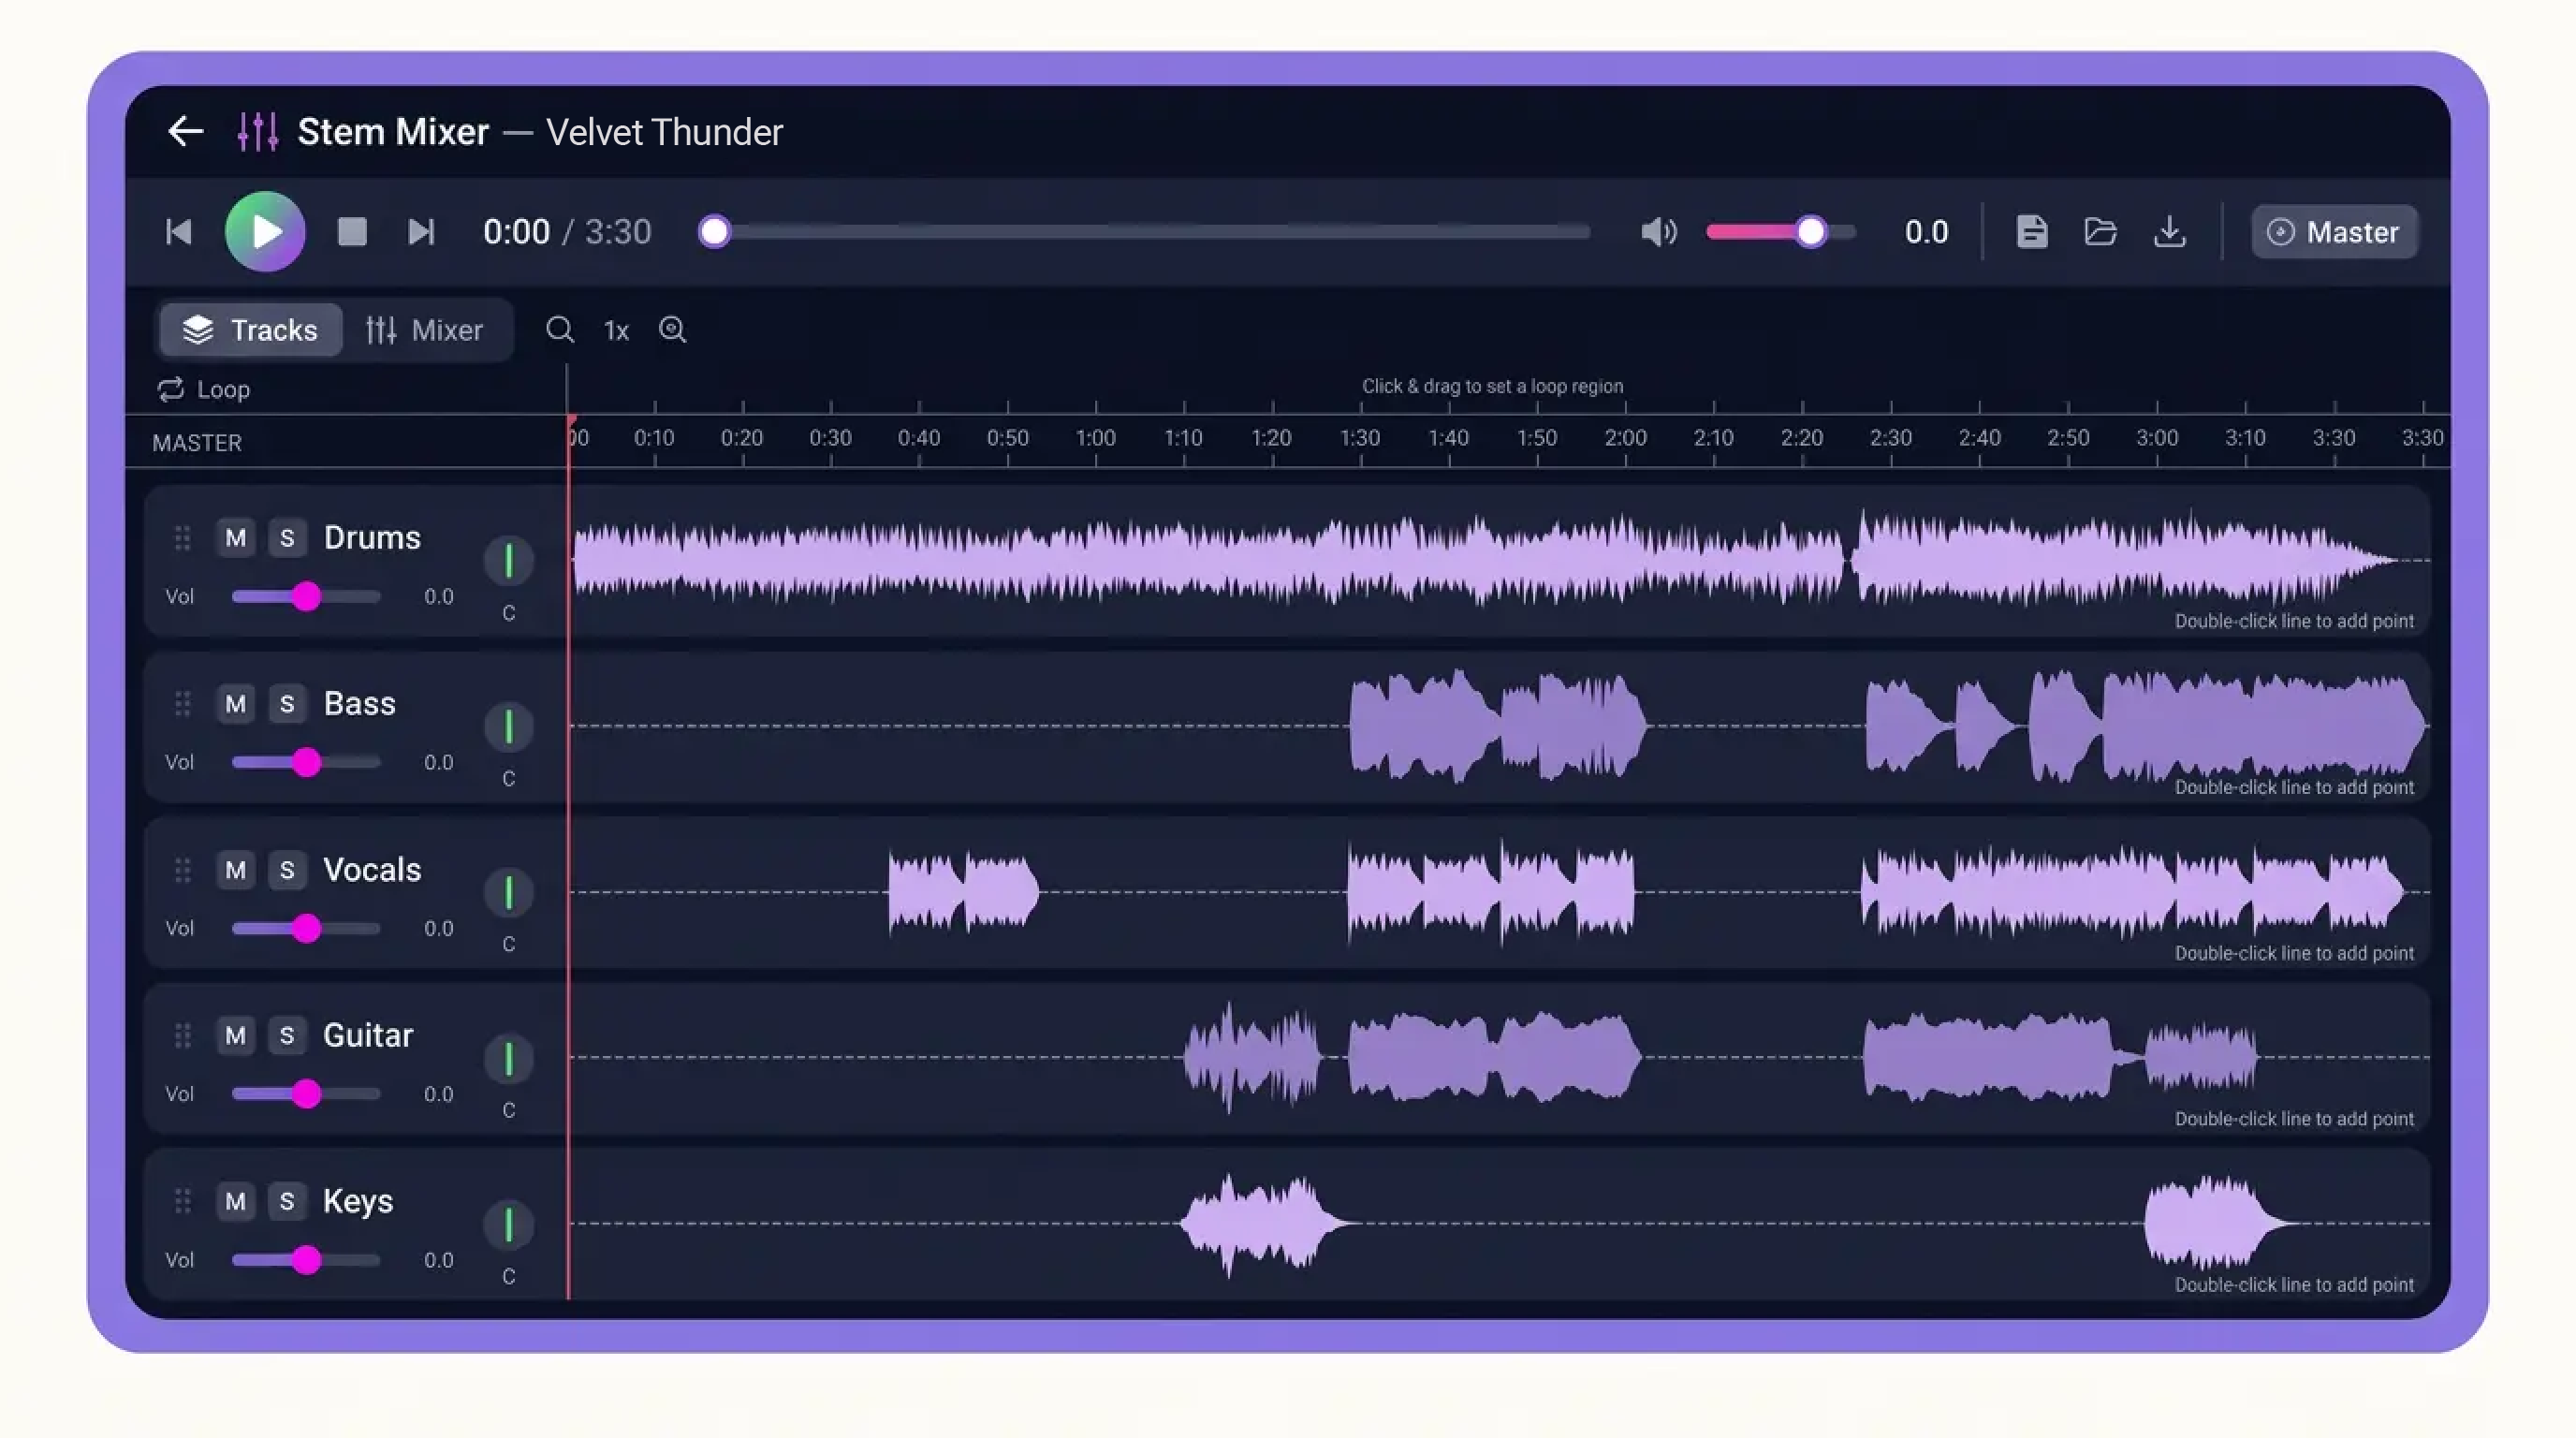The image size is (2576, 1438).
Task: Adjust the Keys volume slider
Action: click(x=306, y=1260)
